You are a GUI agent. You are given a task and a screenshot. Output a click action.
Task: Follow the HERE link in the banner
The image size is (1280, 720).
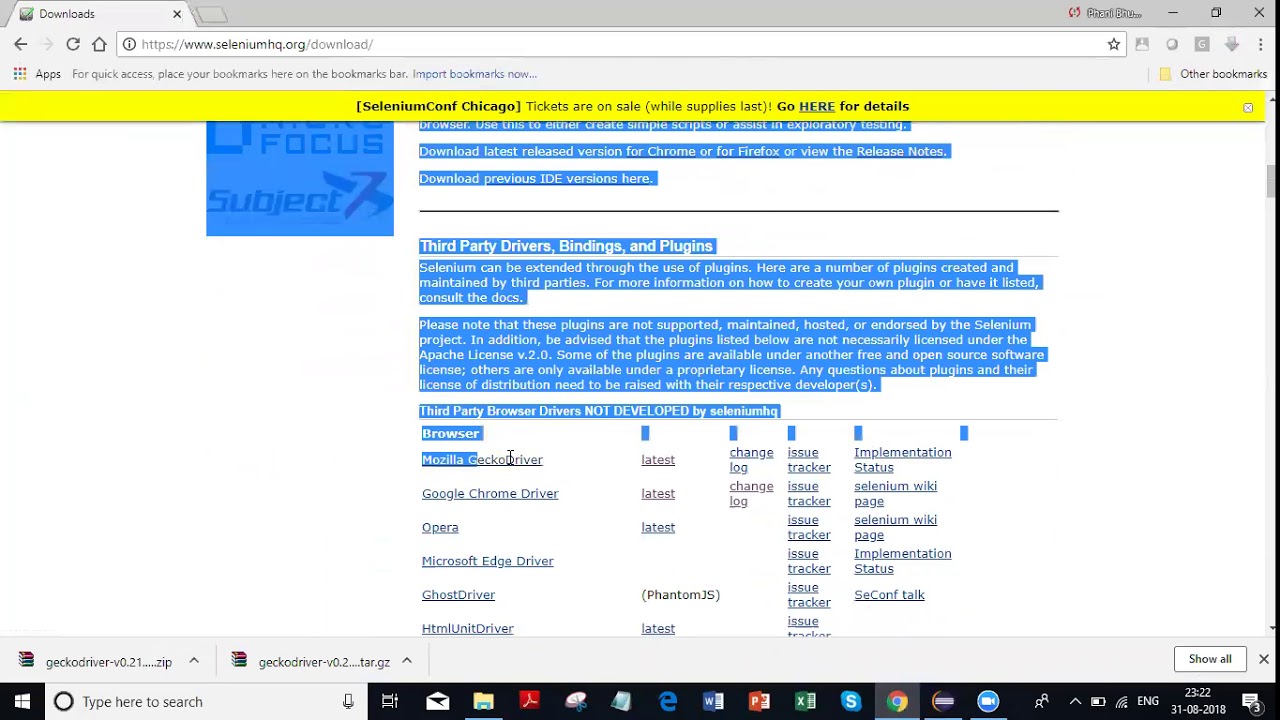click(816, 106)
